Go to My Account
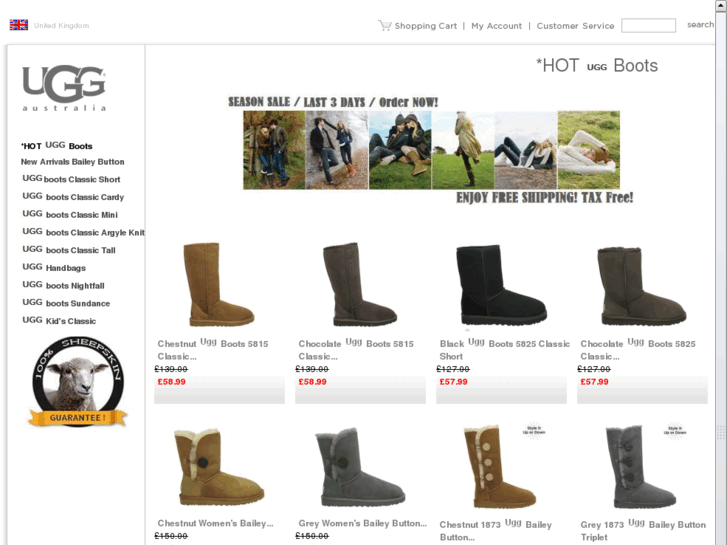The image size is (727, 545). [497, 26]
